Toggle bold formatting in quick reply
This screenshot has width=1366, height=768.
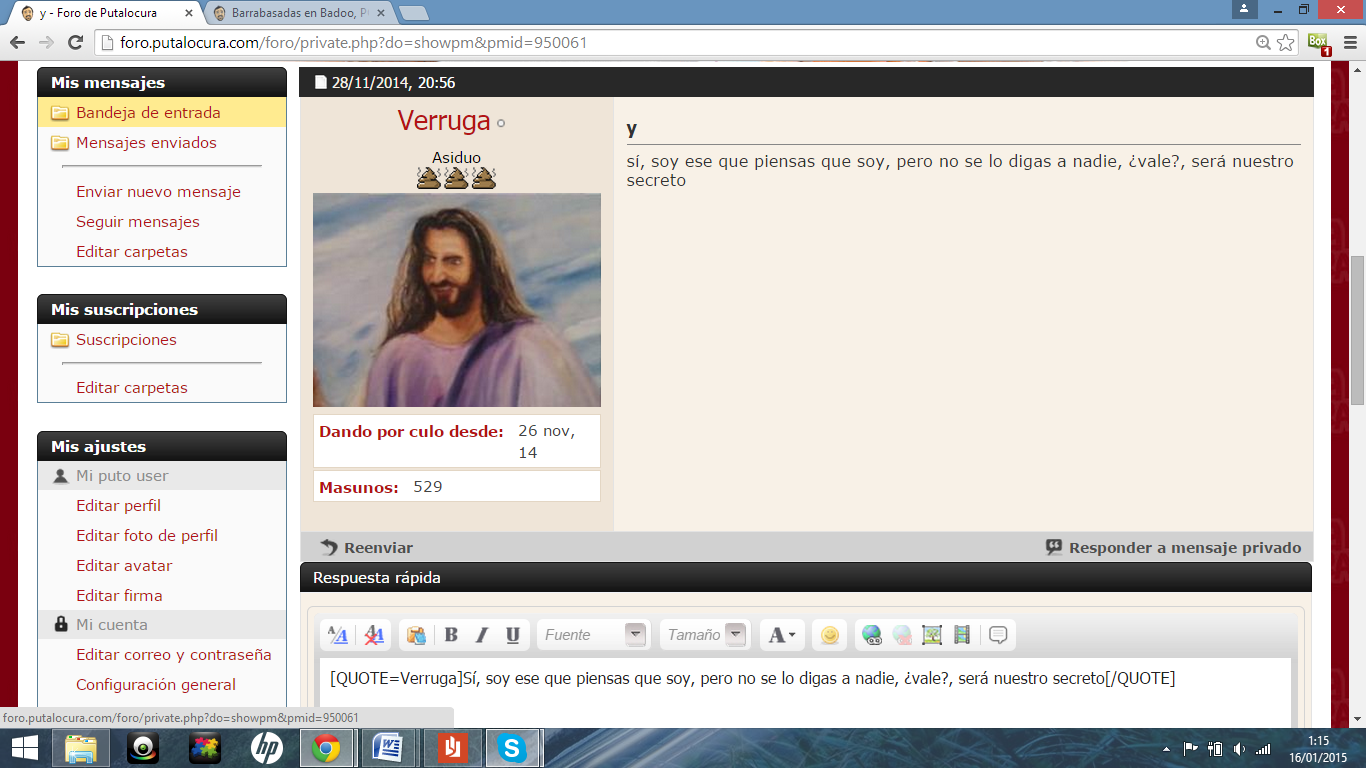point(451,635)
